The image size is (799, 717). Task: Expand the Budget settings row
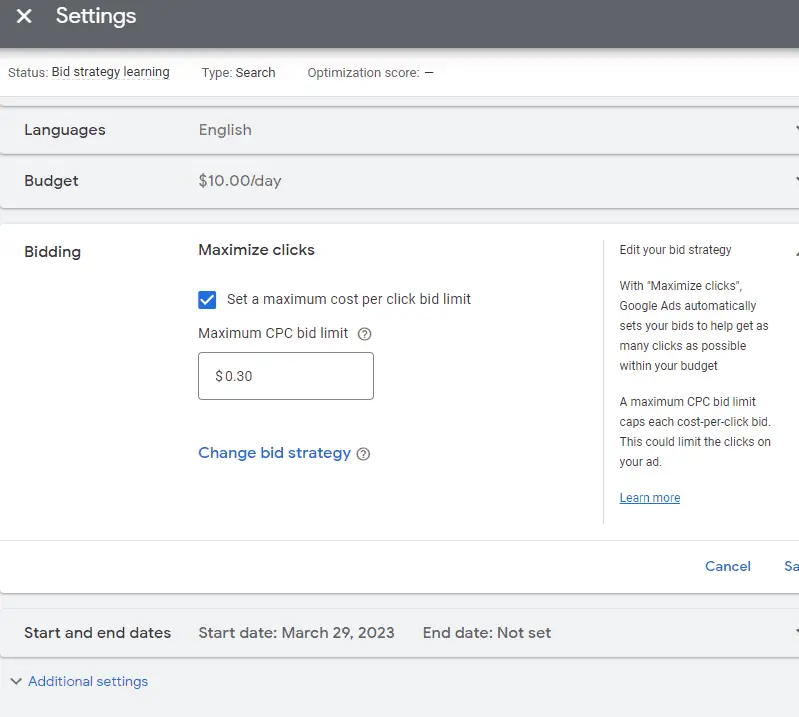(795, 181)
